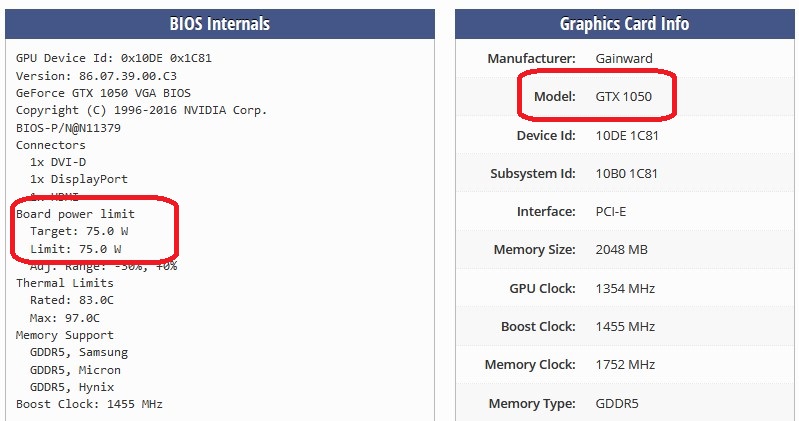Click the 2048 MB memory size value
The image size is (799, 421).
tap(621, 249)
